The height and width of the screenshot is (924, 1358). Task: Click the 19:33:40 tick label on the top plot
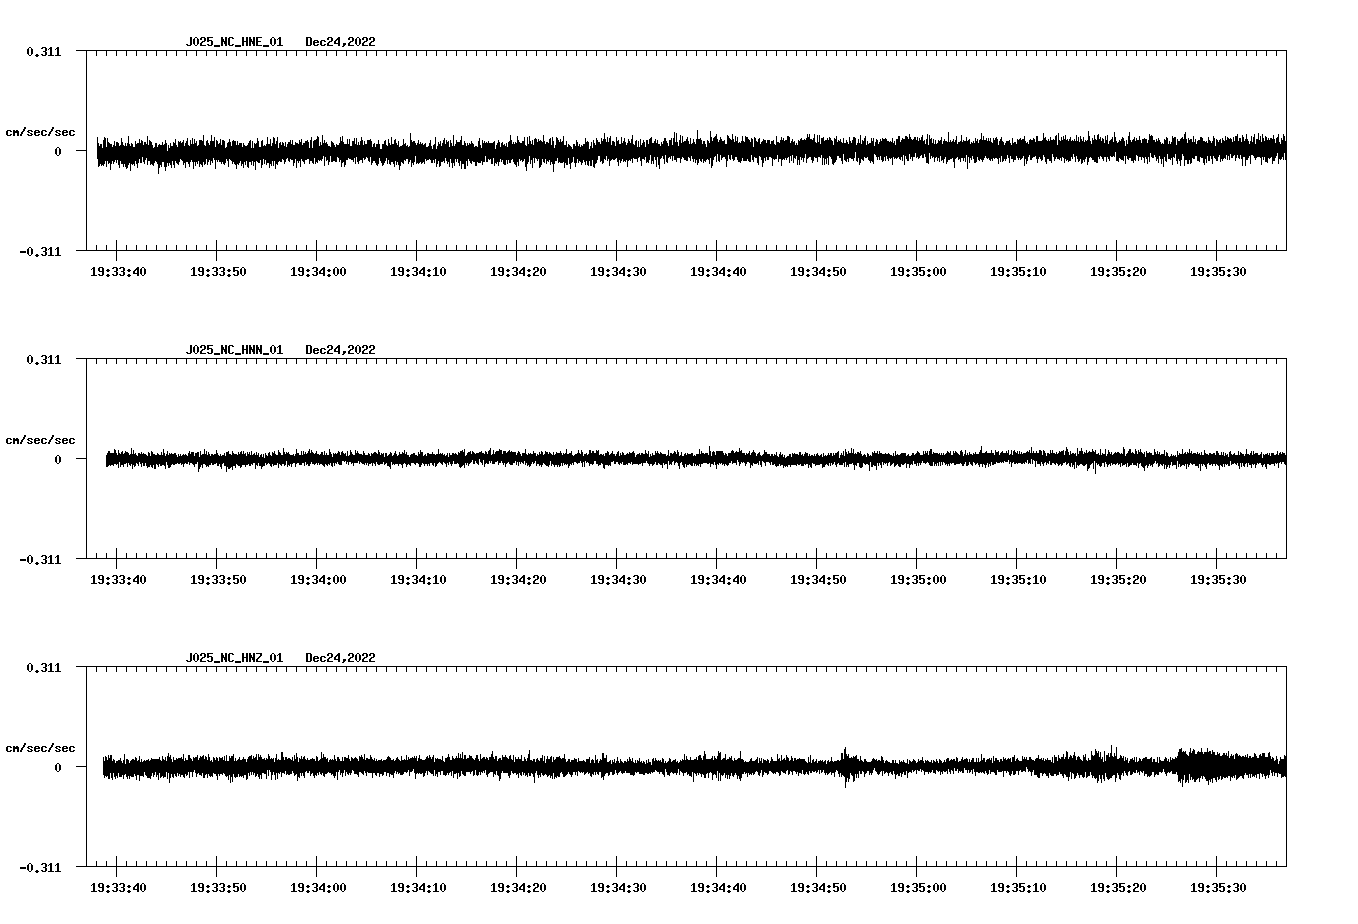point(119,270)
